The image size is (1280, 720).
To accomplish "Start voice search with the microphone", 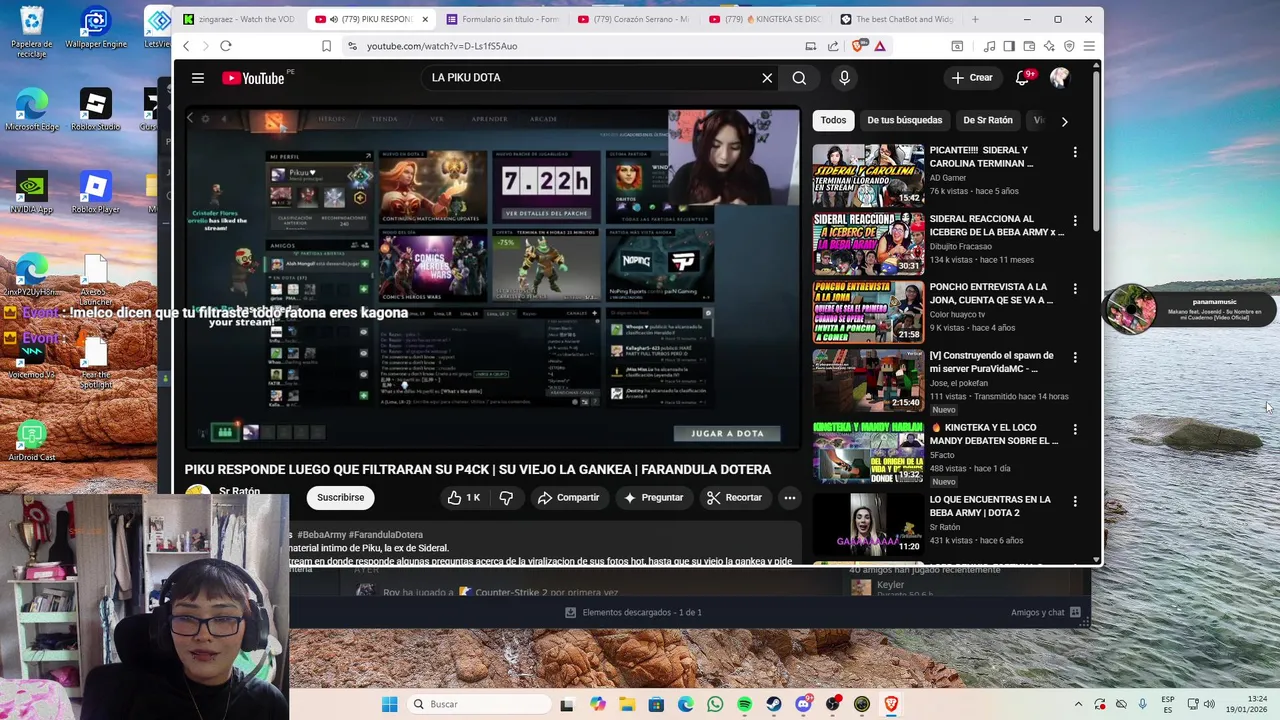I will 844,78.
